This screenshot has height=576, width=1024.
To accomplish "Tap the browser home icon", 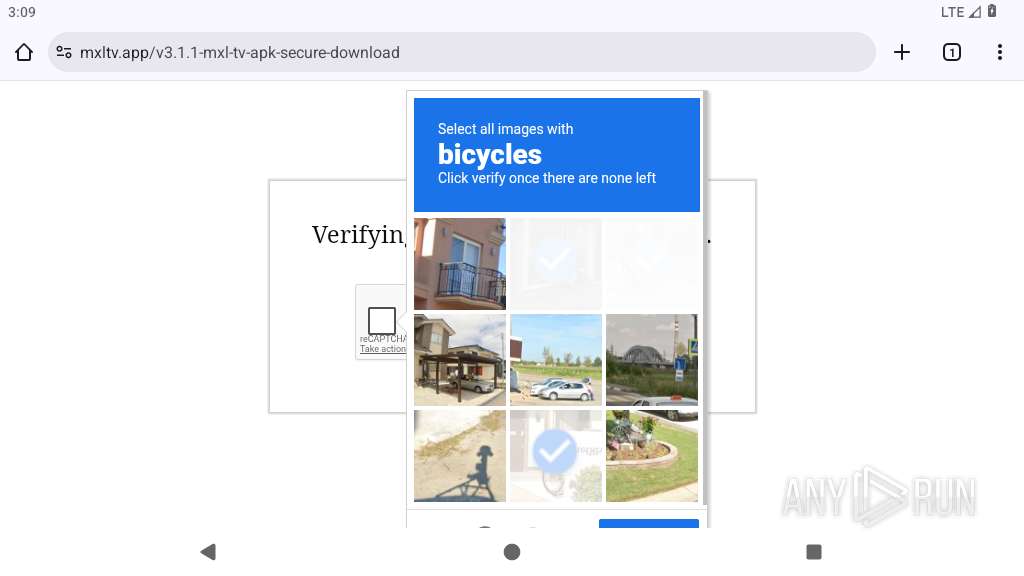I will [x=24, y=52].
